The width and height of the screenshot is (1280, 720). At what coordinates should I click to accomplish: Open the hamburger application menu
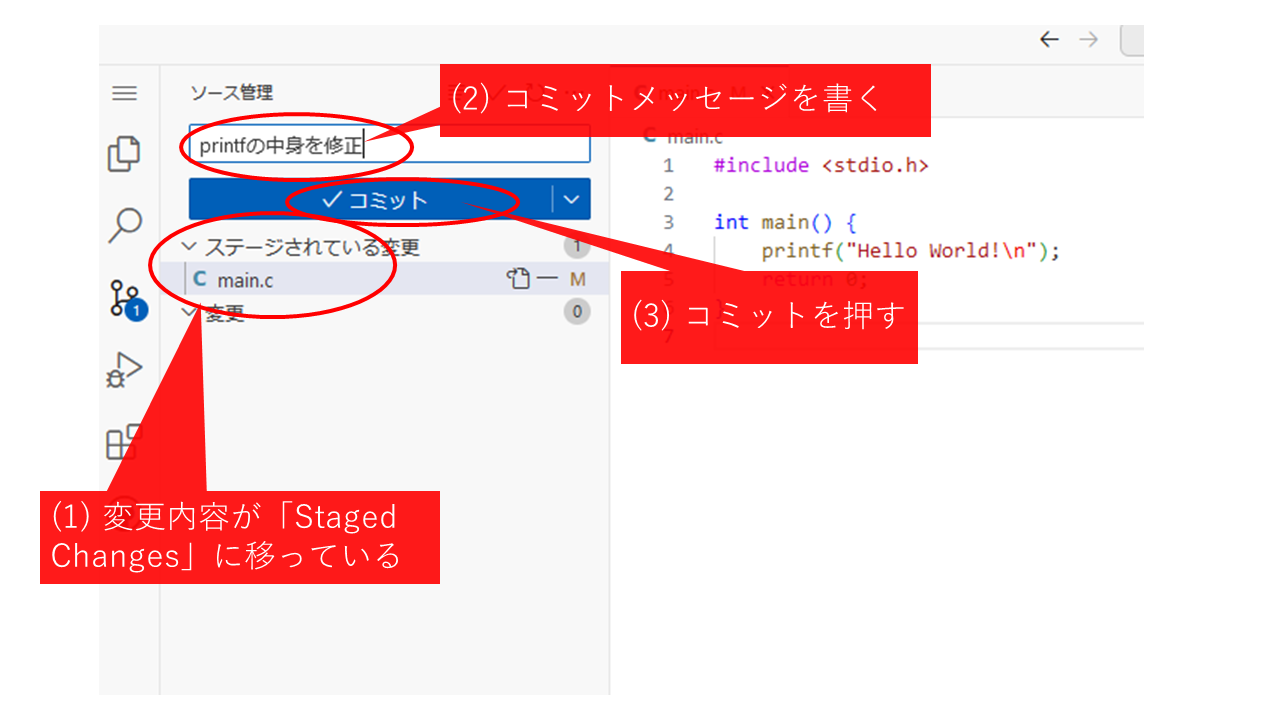coord(124,93)
